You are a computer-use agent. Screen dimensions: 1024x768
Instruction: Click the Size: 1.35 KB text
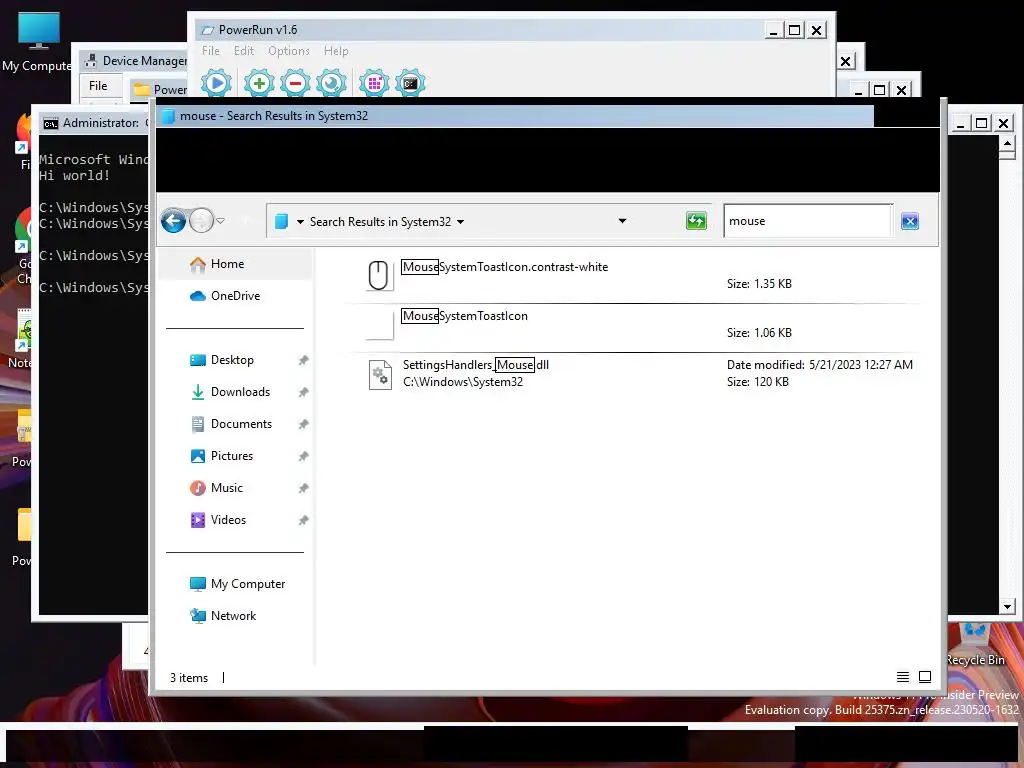point(759,284)
